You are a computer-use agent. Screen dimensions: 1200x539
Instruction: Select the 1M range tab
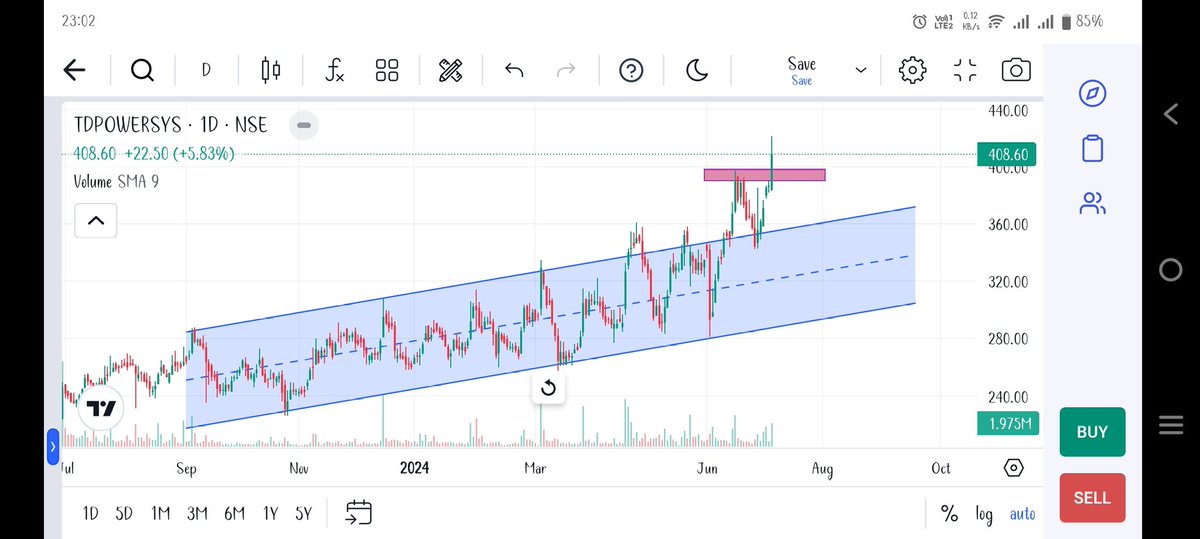pyautogui.click(x=160, y=513)
